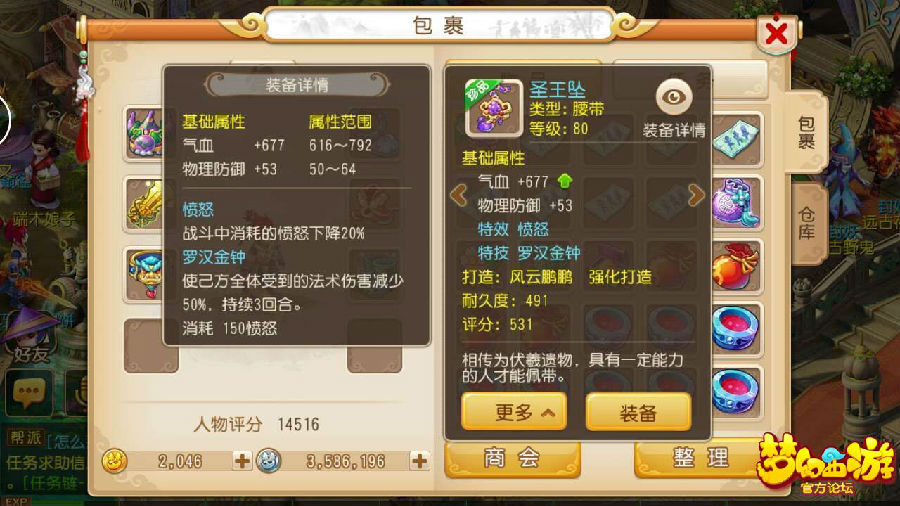This screenshot has width=900, height=506.
Task: Click the 装备 equip button
Action: pos(638,411)
